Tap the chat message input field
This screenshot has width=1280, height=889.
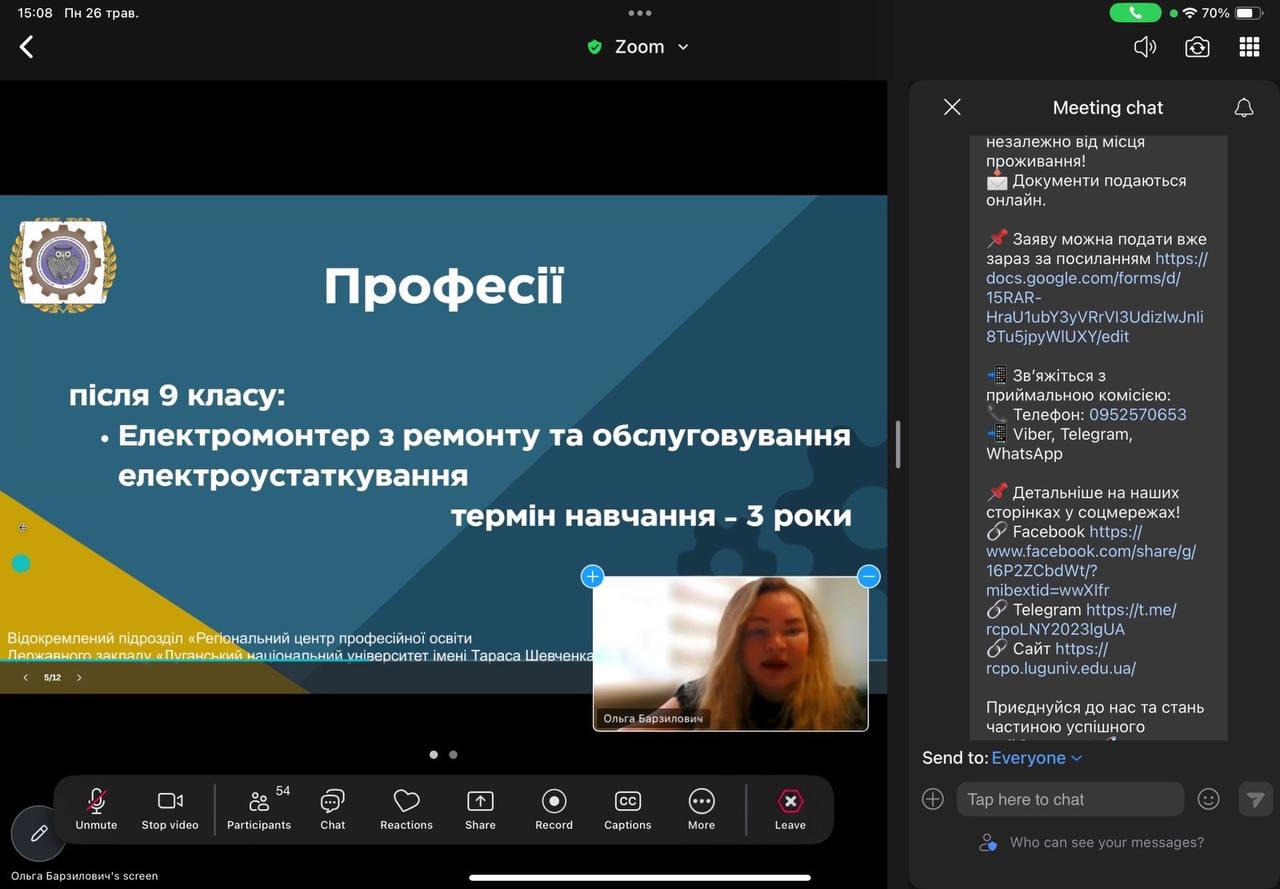1070,799
